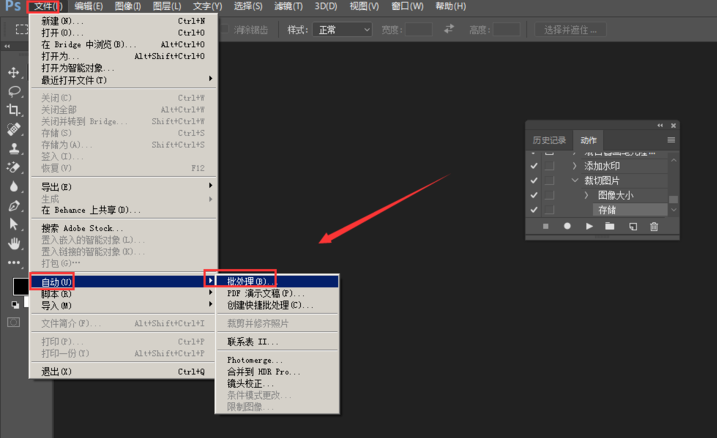
Task: Delete action with trash icon
Action: tap(654, 226)
